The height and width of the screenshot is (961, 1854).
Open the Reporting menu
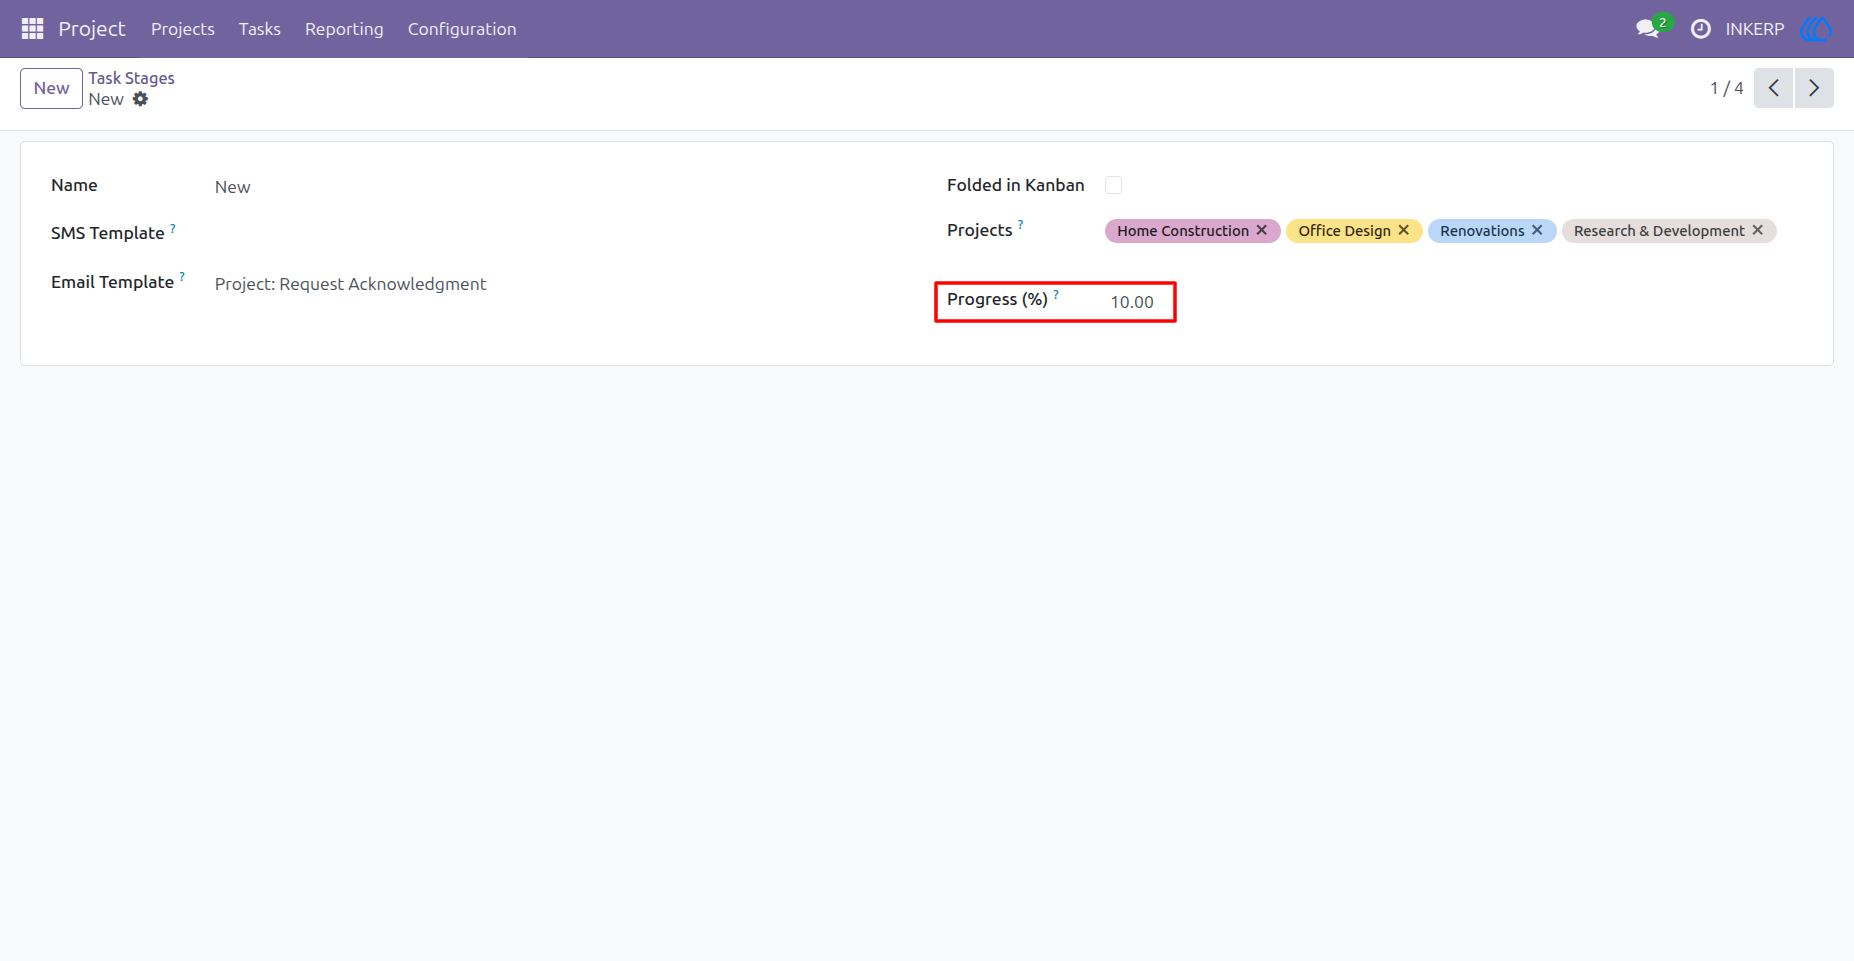point(344,29)
